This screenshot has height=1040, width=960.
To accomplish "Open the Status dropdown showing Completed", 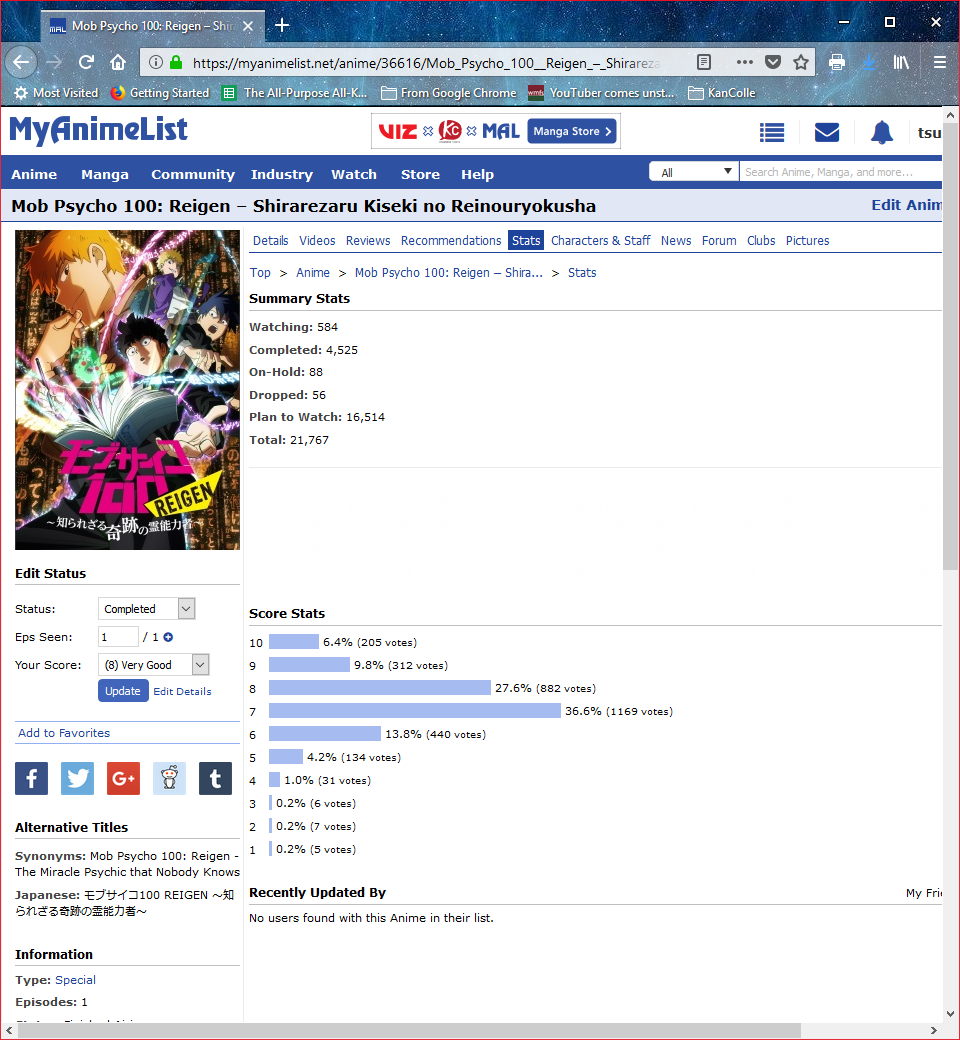I will tap(147, 609).
